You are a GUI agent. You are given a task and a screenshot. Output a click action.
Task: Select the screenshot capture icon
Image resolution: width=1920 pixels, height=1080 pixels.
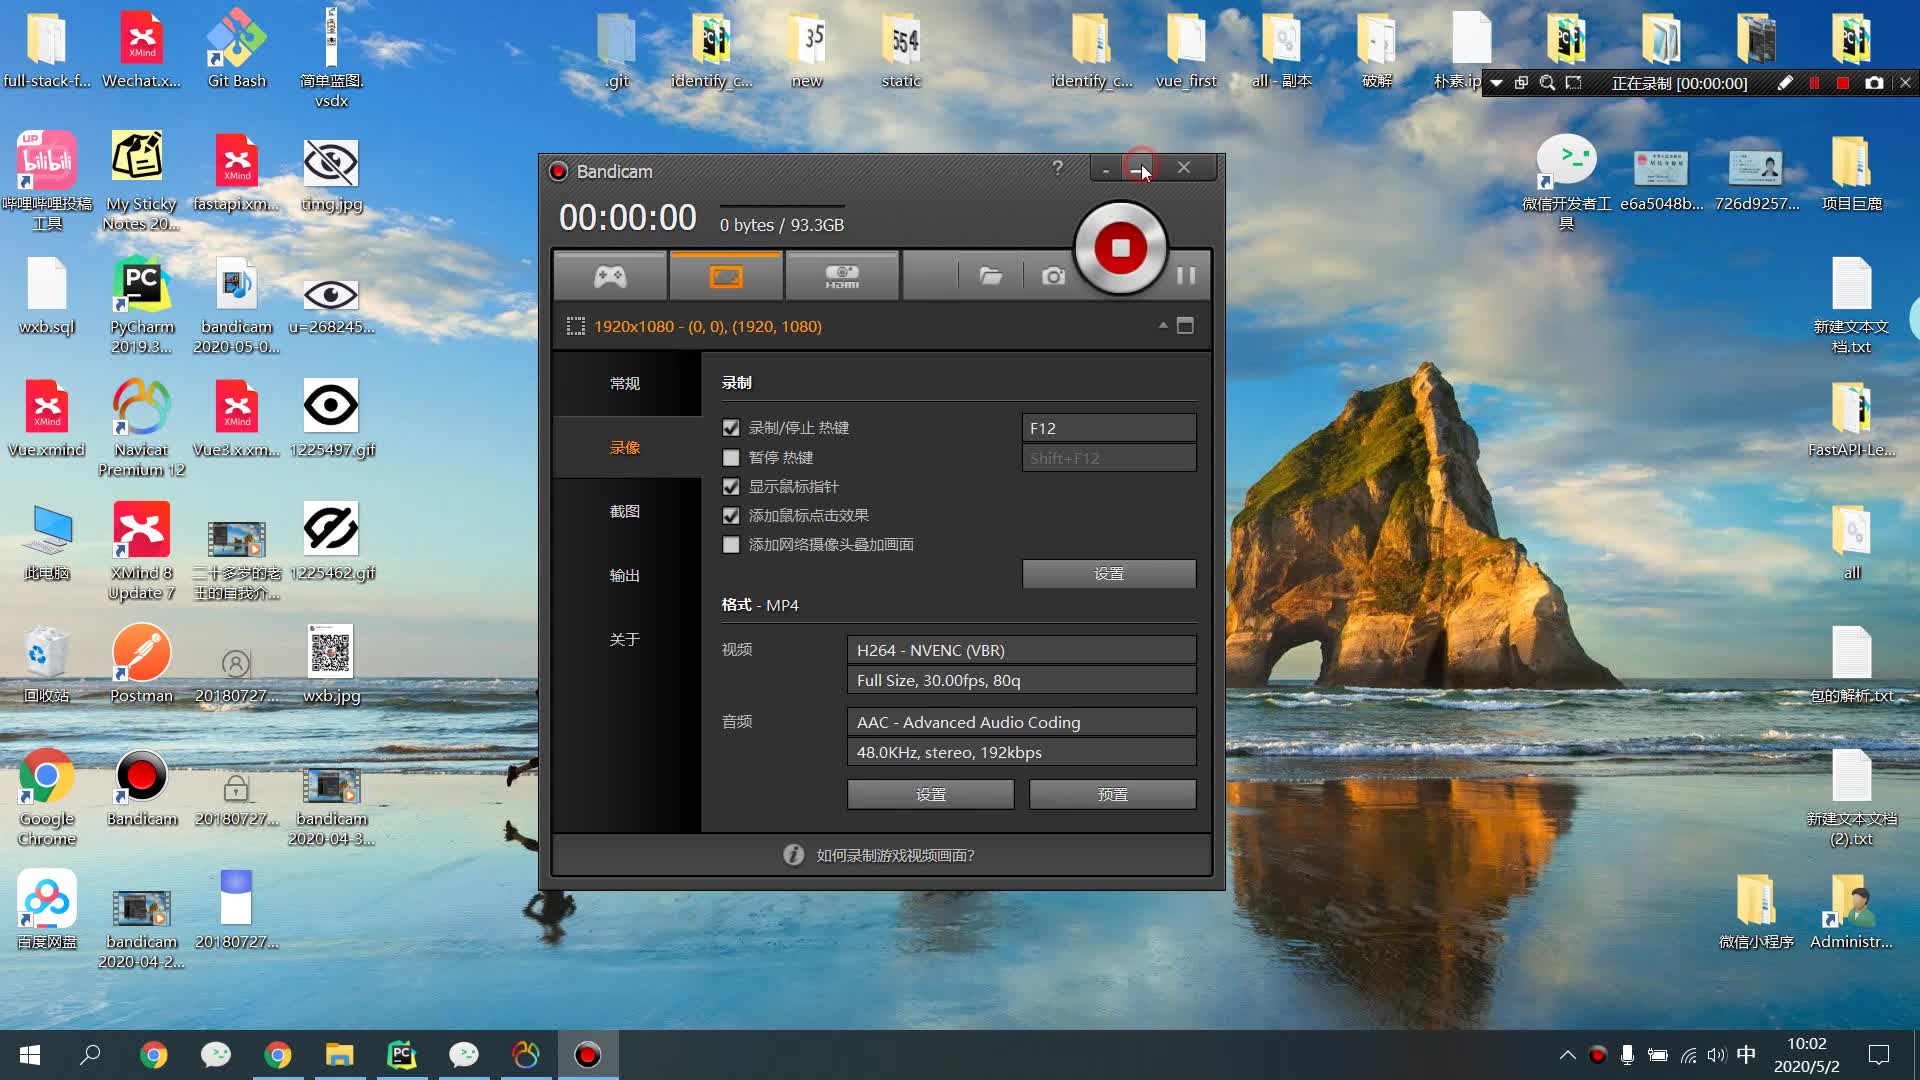[1054, 276]
